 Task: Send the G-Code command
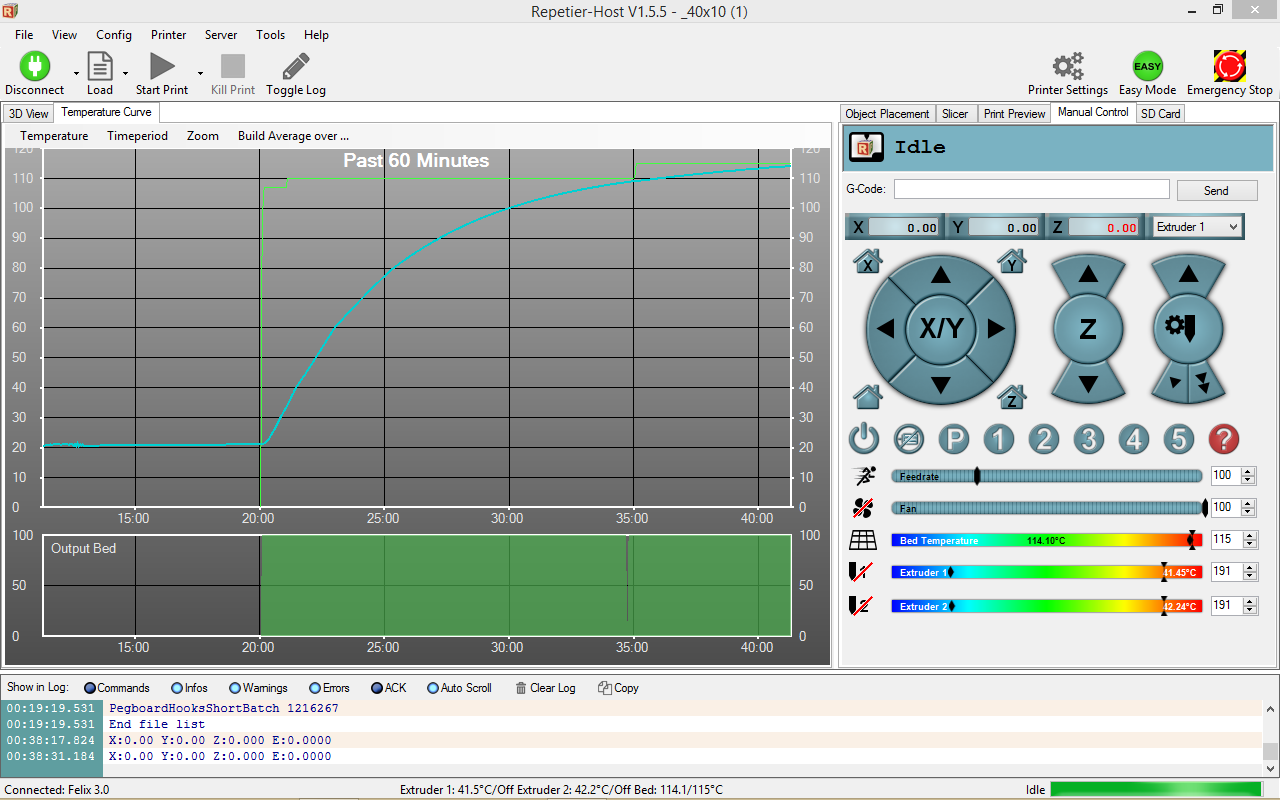[1216, 190]
